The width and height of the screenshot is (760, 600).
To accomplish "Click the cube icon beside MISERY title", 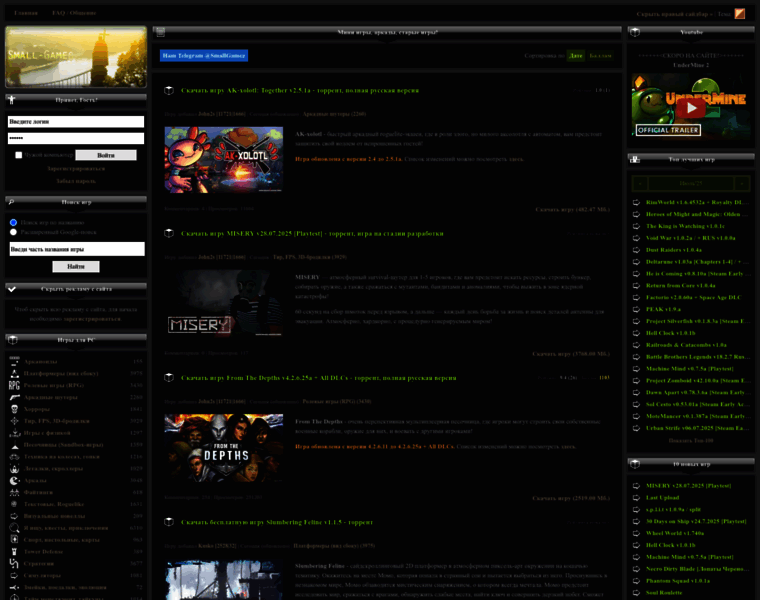I will (x=169, y=233).
